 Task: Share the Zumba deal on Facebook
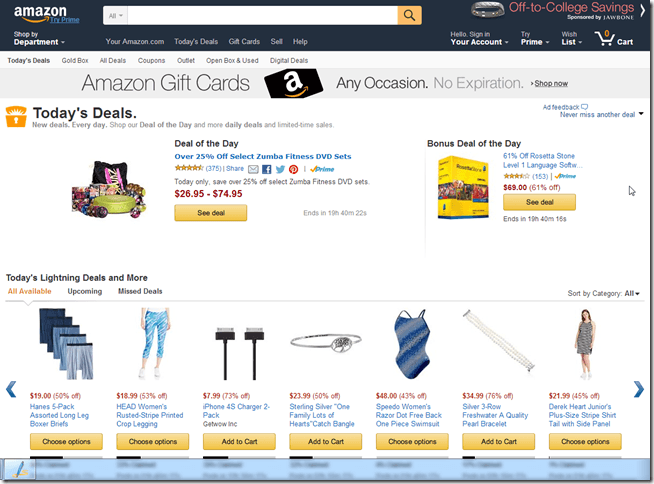coord(267,169)
